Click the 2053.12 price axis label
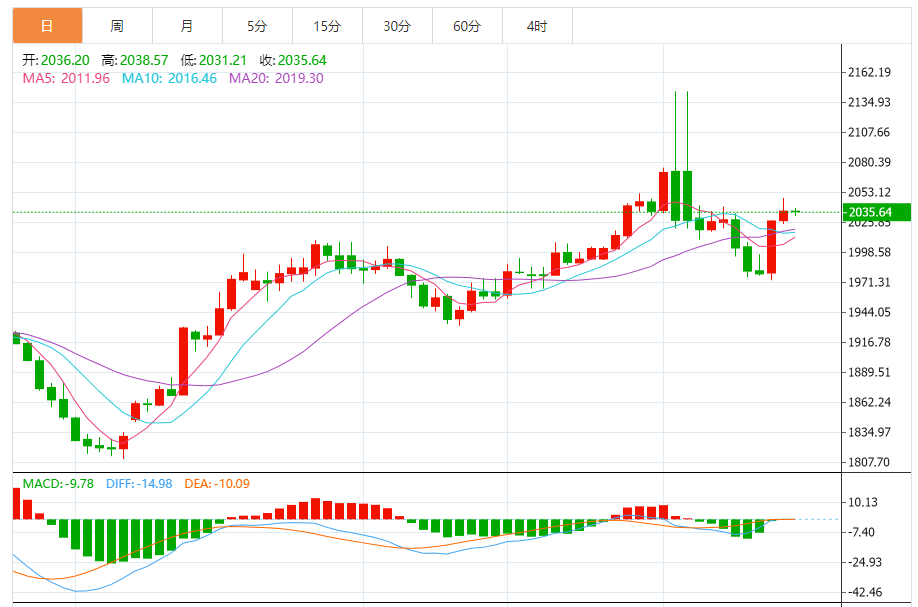 869,192
